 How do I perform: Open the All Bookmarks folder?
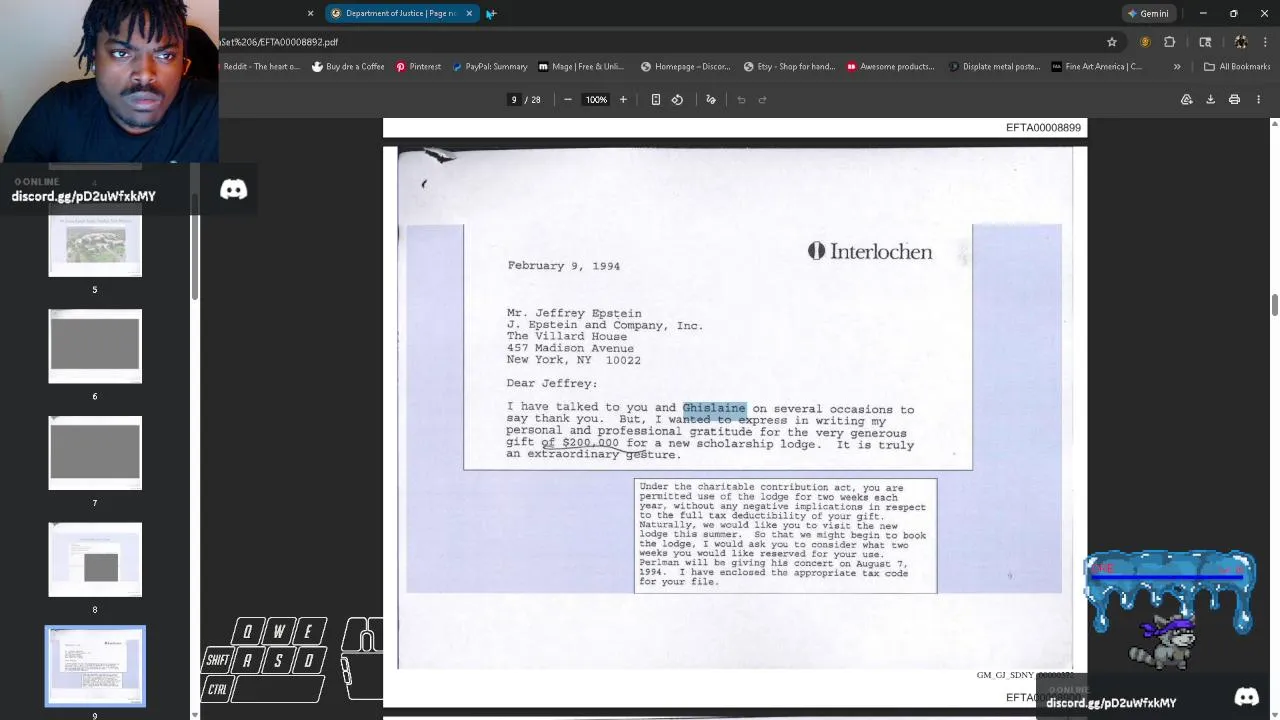[x=1237, y=66]
